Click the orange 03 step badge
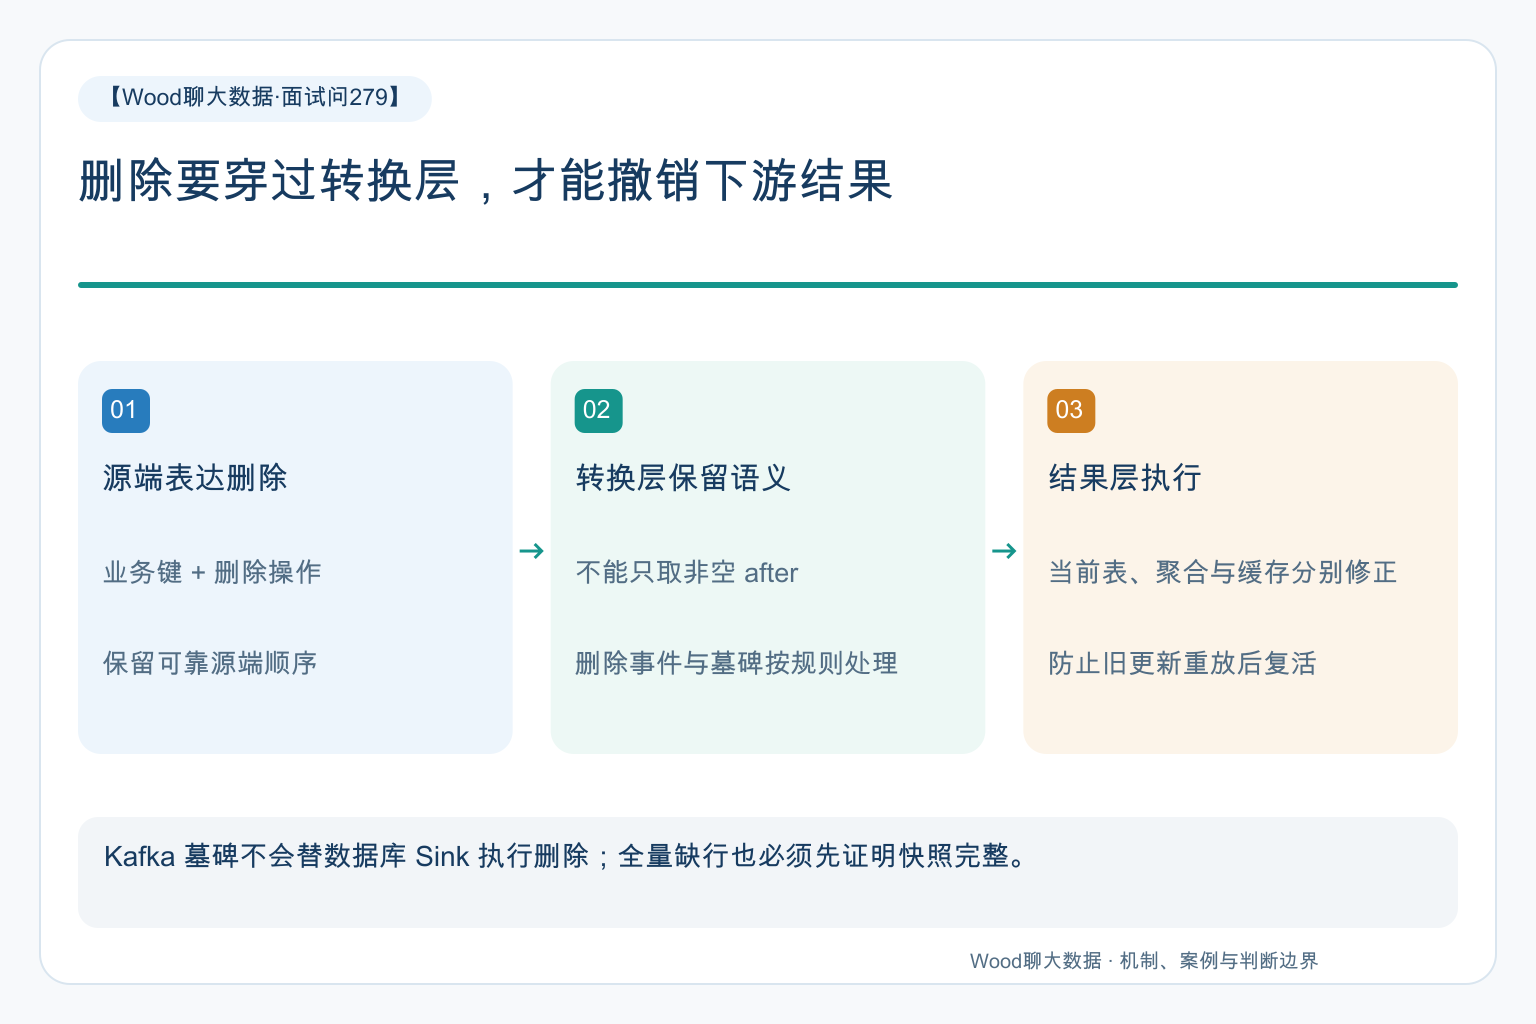 click(x=1071, y=410)
